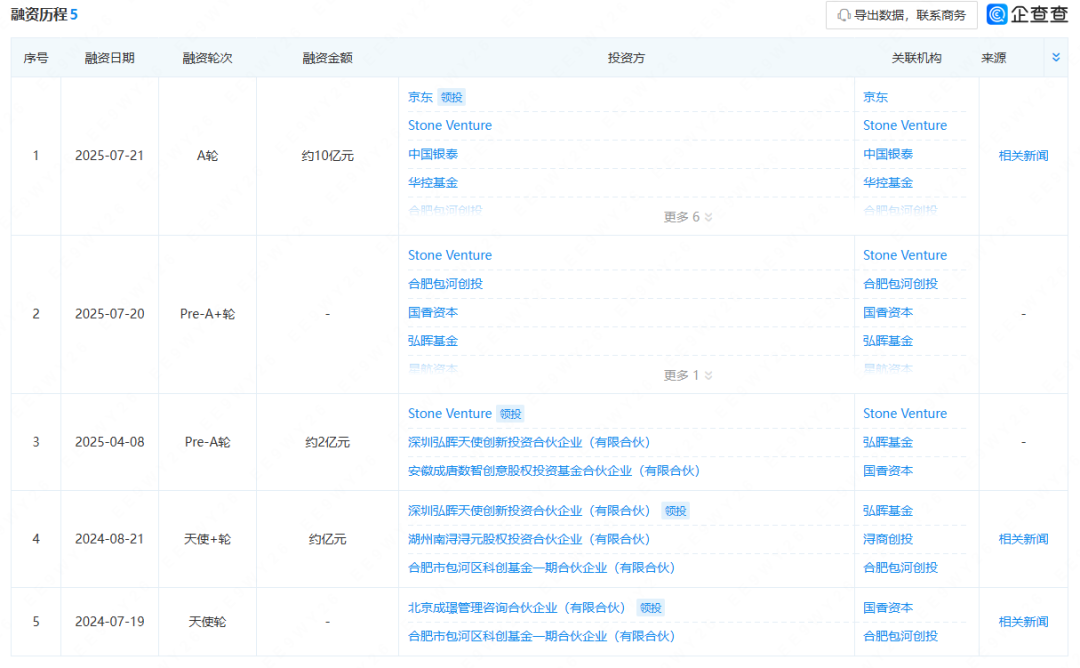The height and width of the screenshot is (668, 1080).
Task: Open Stone Venture 关联机构 in Pre-A+轮 row
Action: tap(905, 255)
